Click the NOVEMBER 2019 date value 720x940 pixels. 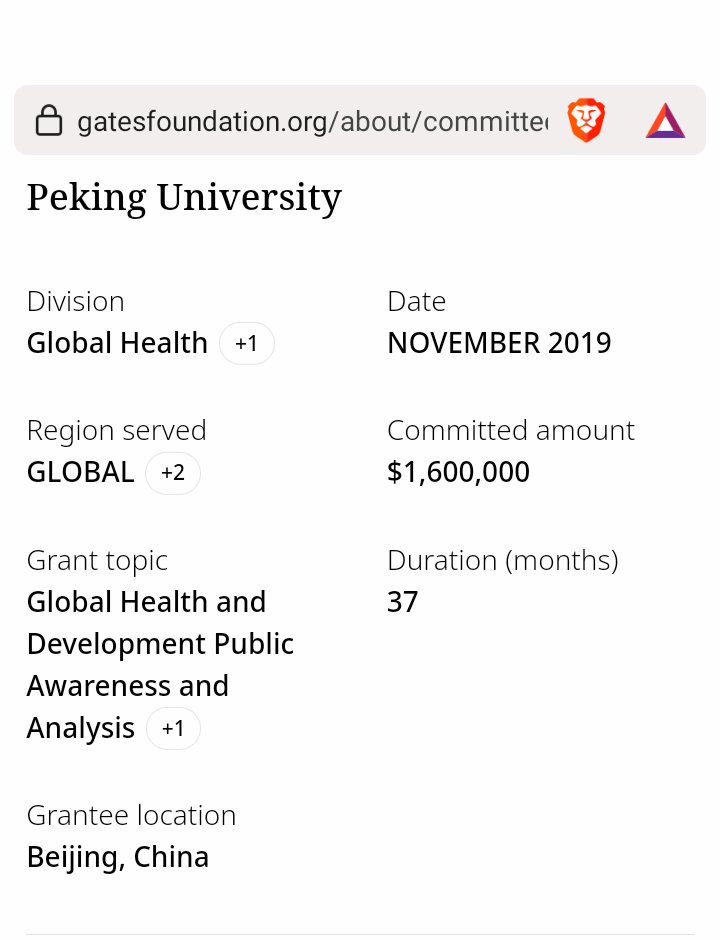[x=499, y=343]
